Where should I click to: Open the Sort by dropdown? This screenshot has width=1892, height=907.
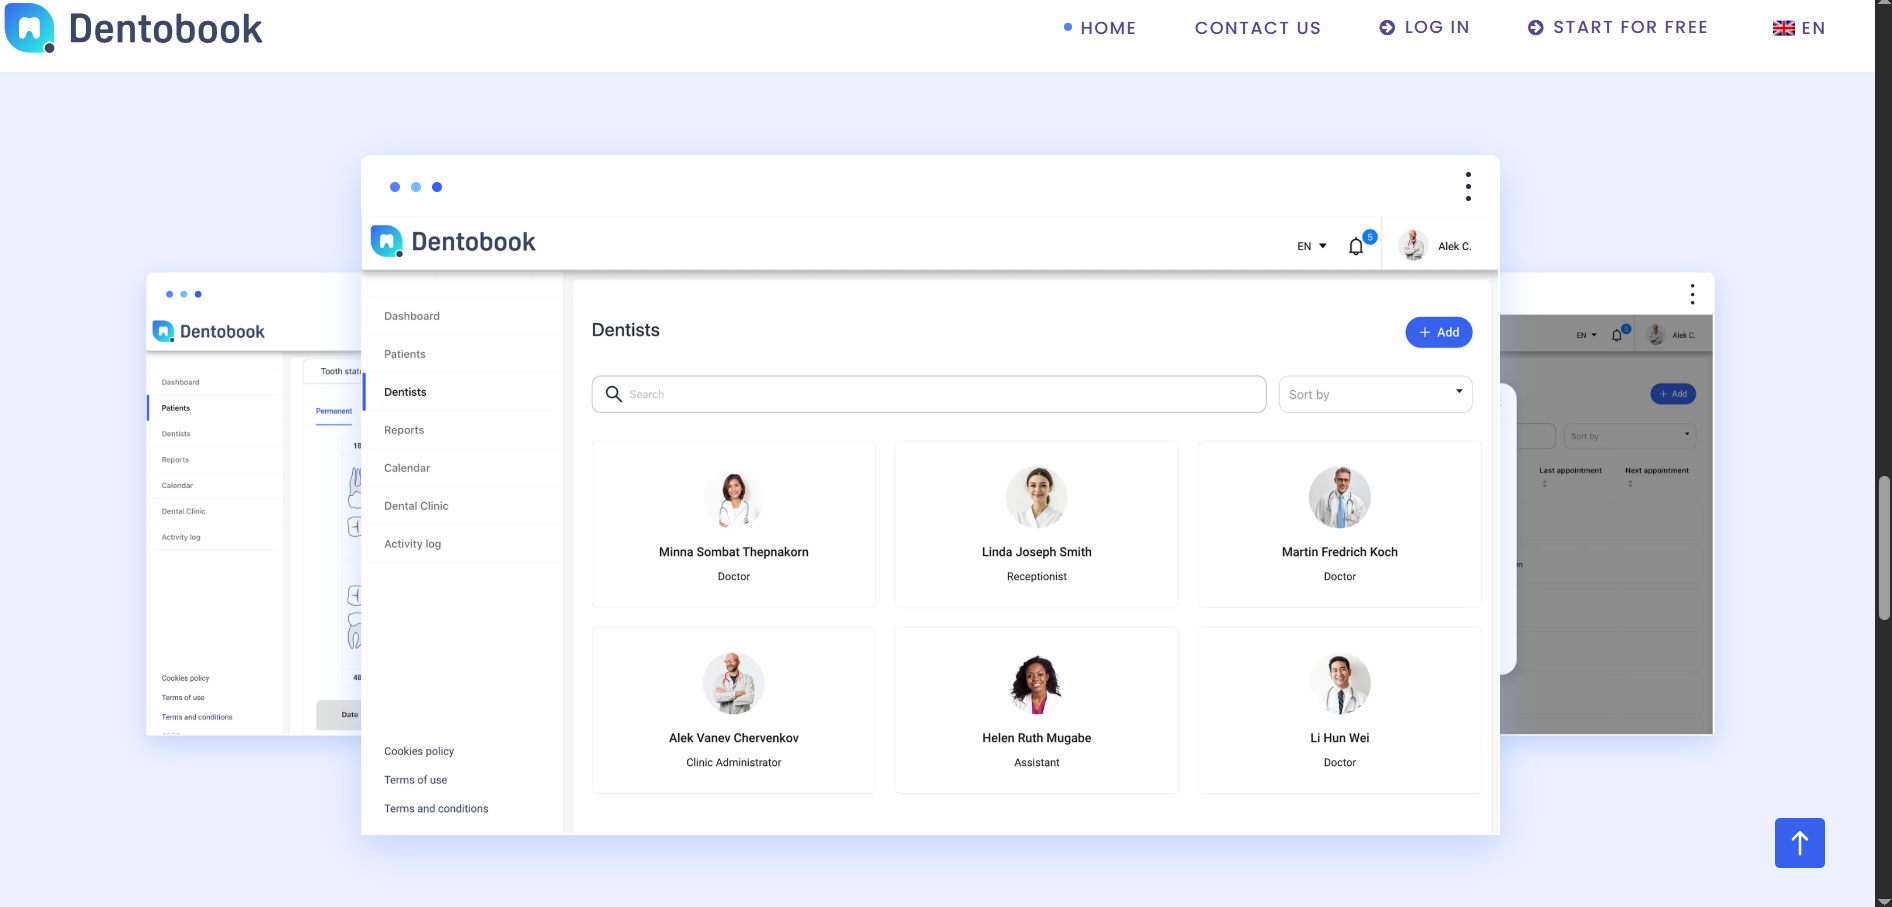pos(1375,394)
